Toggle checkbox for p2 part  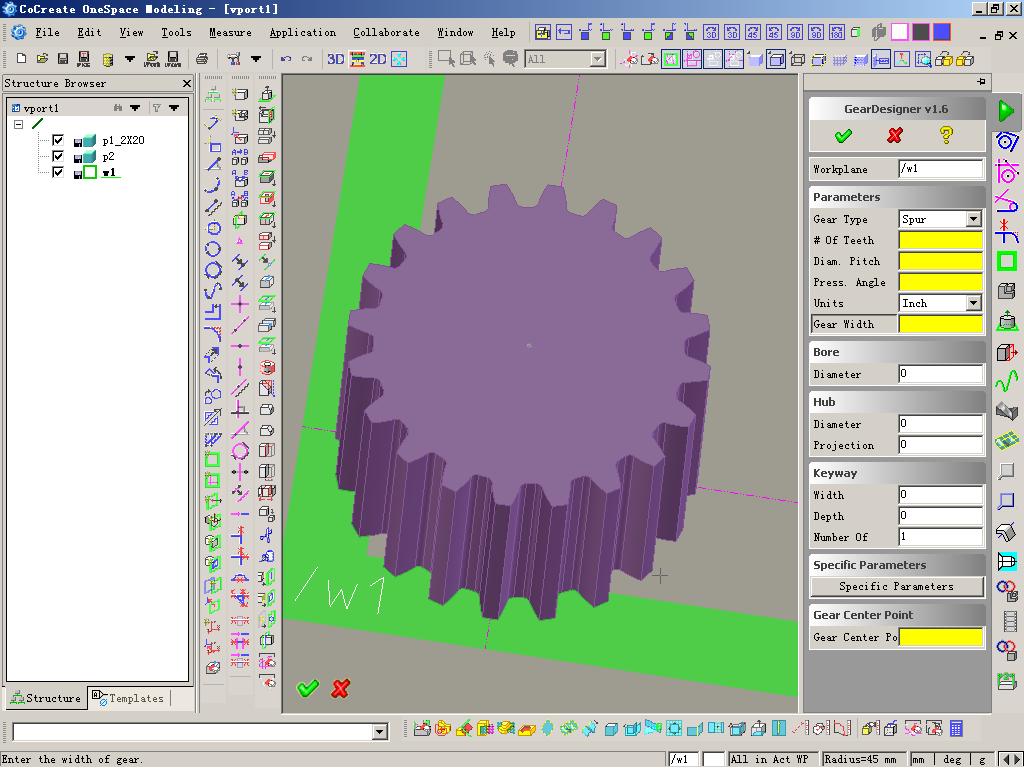coord(58,156)
